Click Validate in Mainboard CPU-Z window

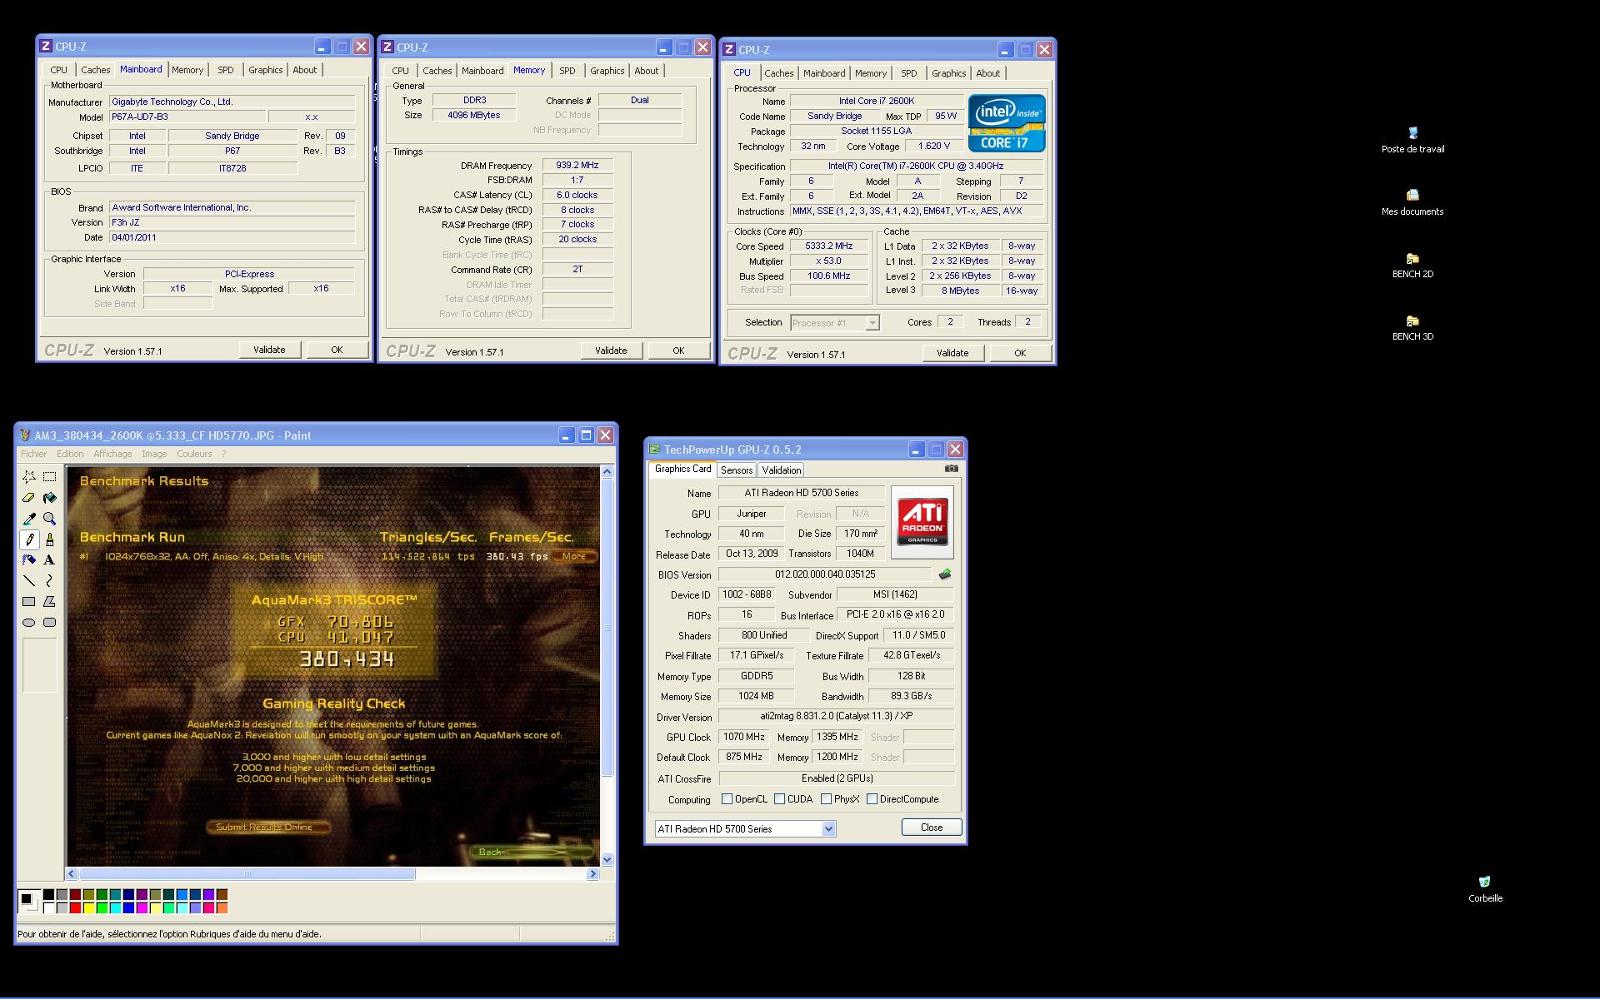[x=269, y=350]
